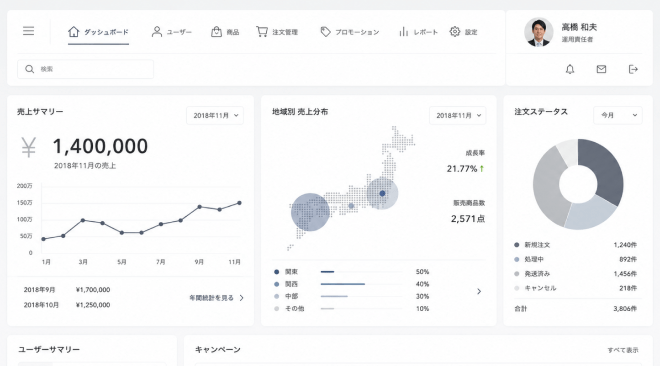Open the 今月 order status dropdown
Image resolution: width=660 pixels, height=366 pixels.
[618, 115]
